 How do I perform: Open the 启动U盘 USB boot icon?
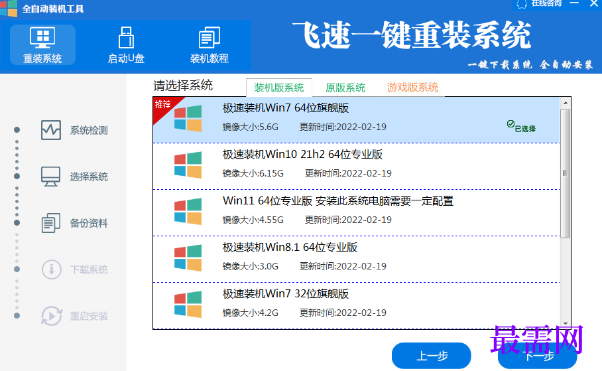coord(126,37)
